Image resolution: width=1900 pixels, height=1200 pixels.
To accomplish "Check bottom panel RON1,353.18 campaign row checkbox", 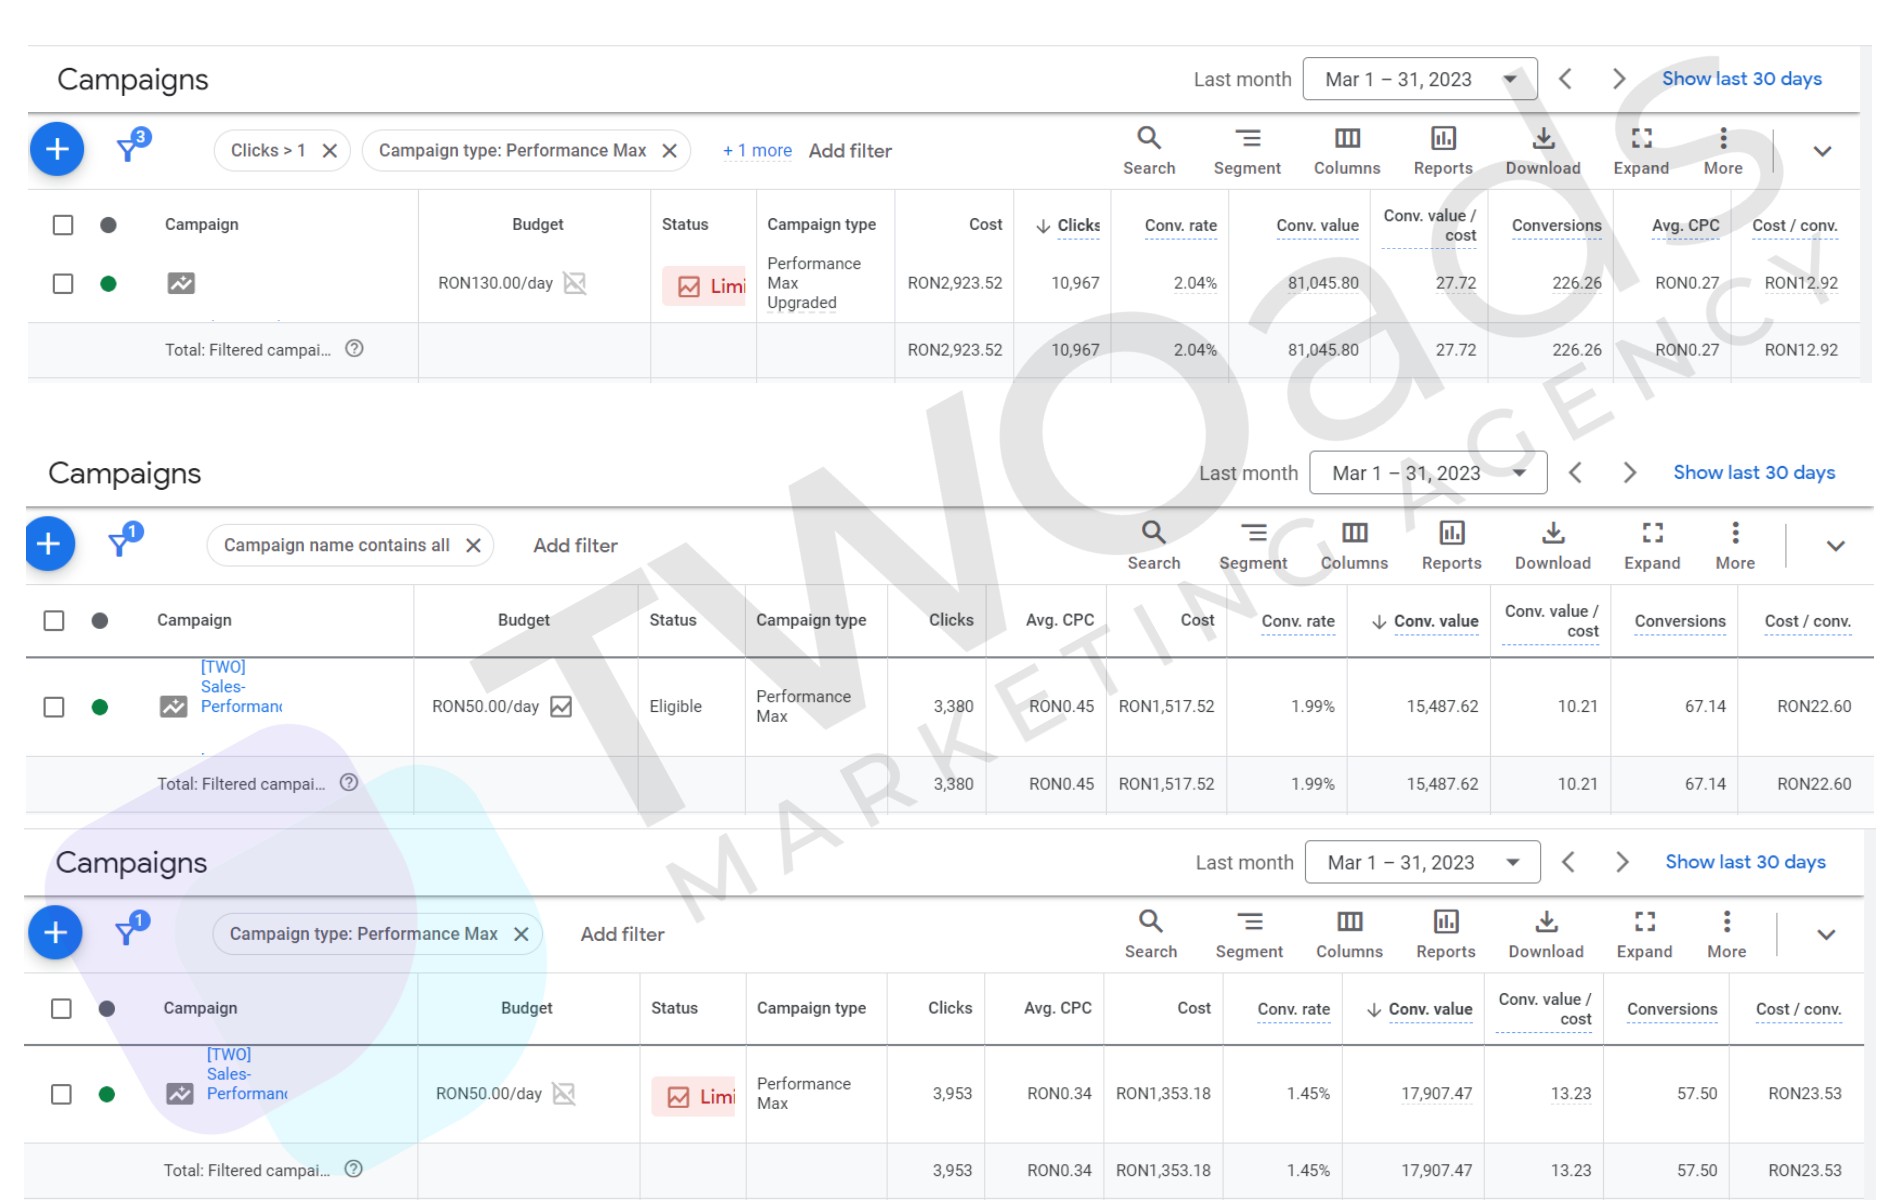I will coord(61,1094).
